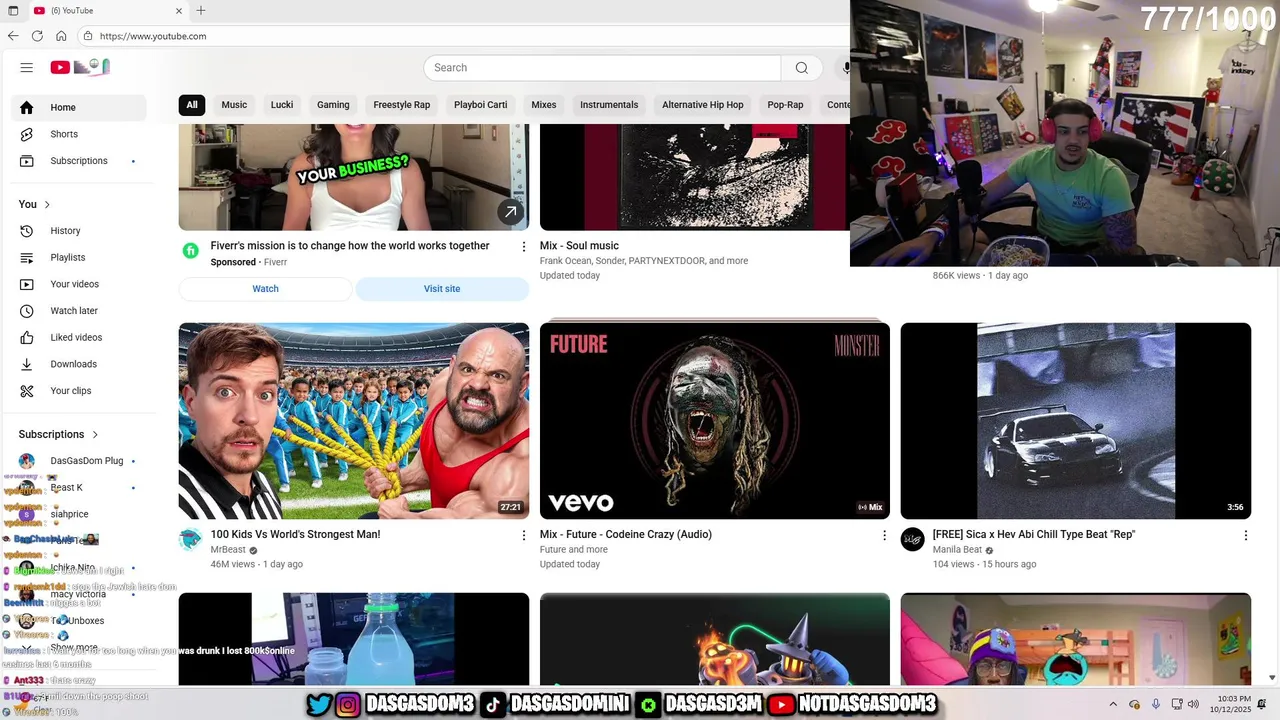
Task: Open the drifting car beat thumbnail
Action: [1076, 421]
